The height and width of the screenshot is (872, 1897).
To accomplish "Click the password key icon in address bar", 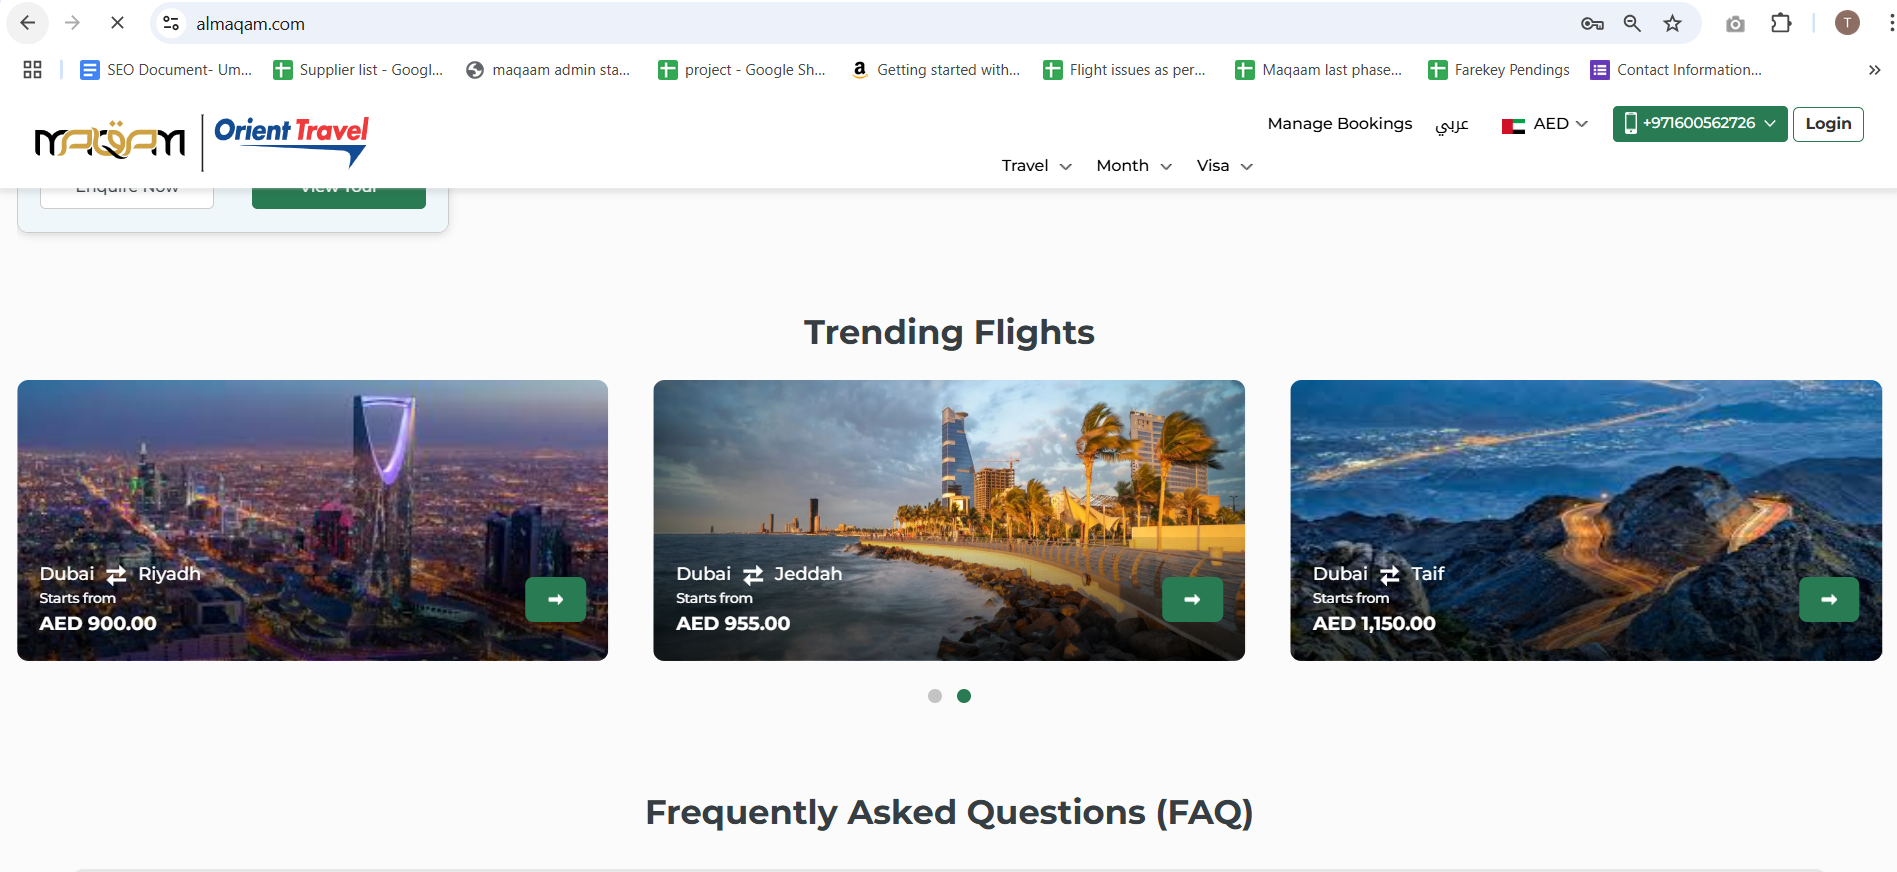I will tap(1592, 23).
